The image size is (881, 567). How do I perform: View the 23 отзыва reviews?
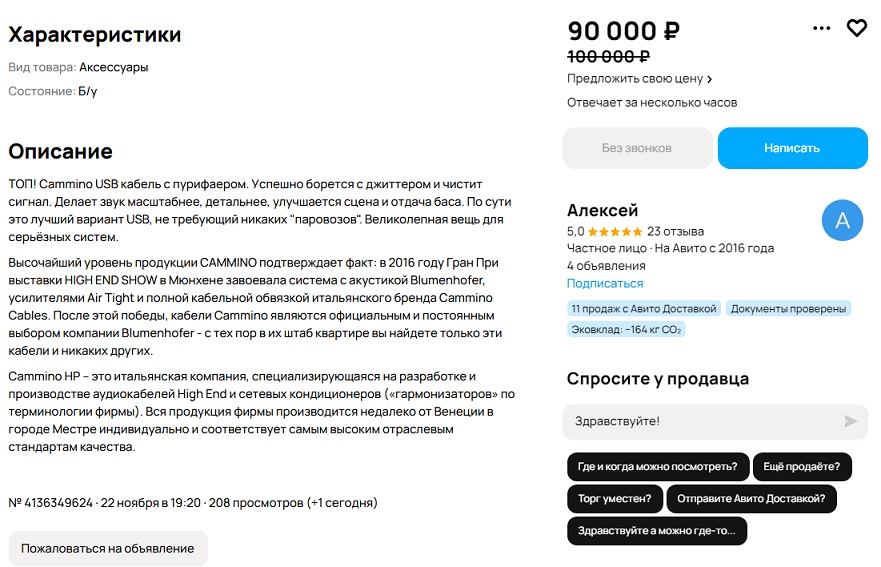coord(675,231)
